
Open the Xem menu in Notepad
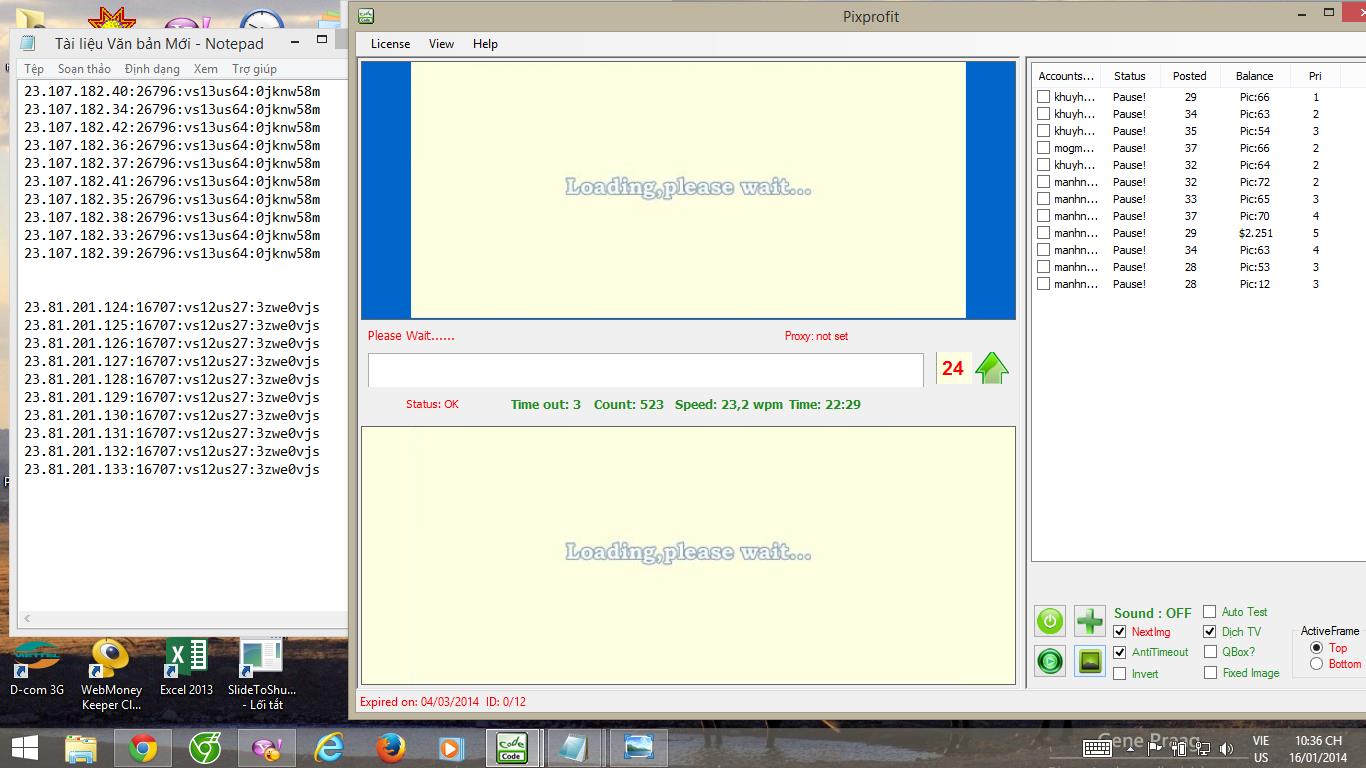tap(206, 69)
